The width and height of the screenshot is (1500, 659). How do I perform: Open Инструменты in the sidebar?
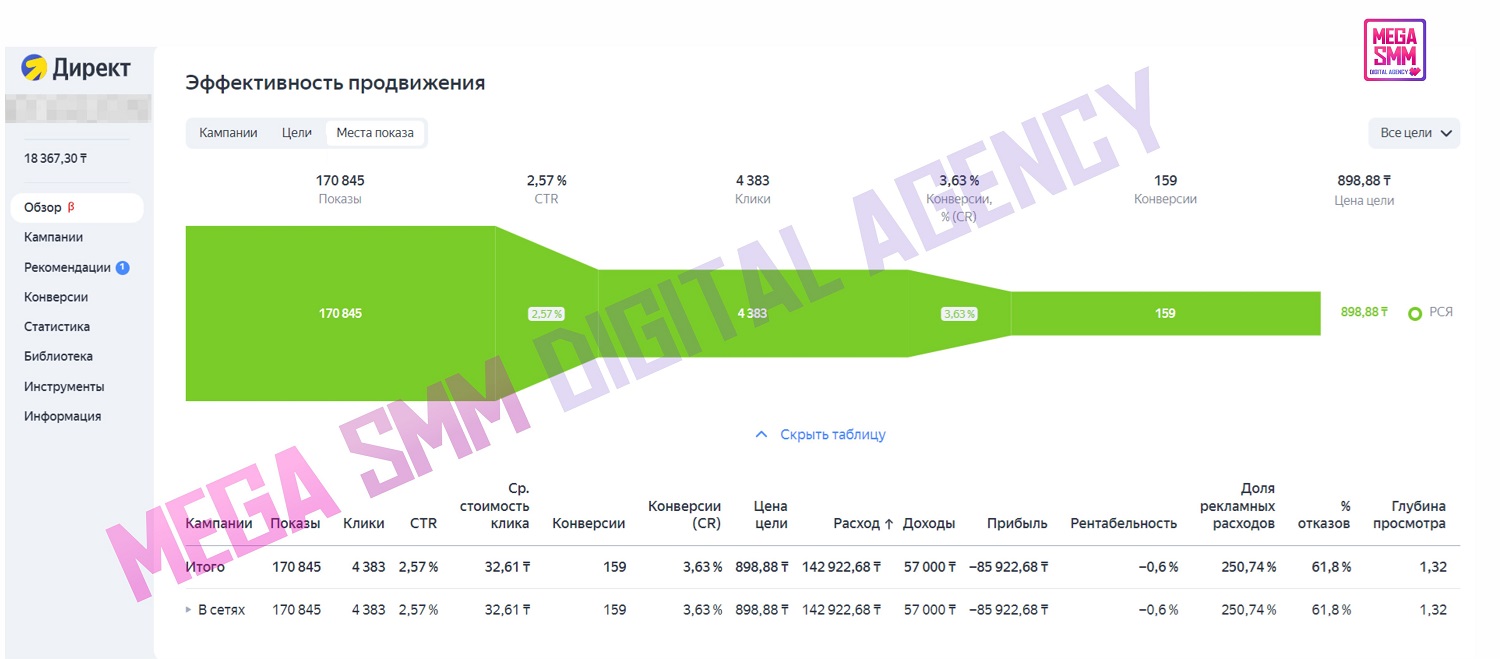tap(64, 386)
